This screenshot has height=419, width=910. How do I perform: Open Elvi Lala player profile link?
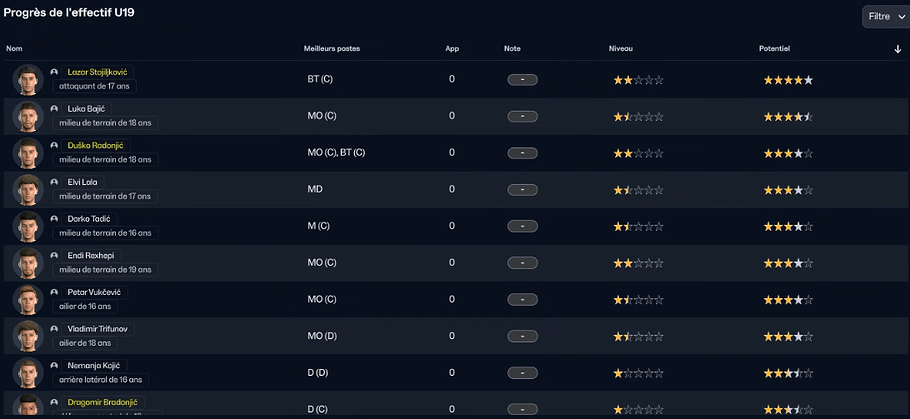[x=82, y=182]
